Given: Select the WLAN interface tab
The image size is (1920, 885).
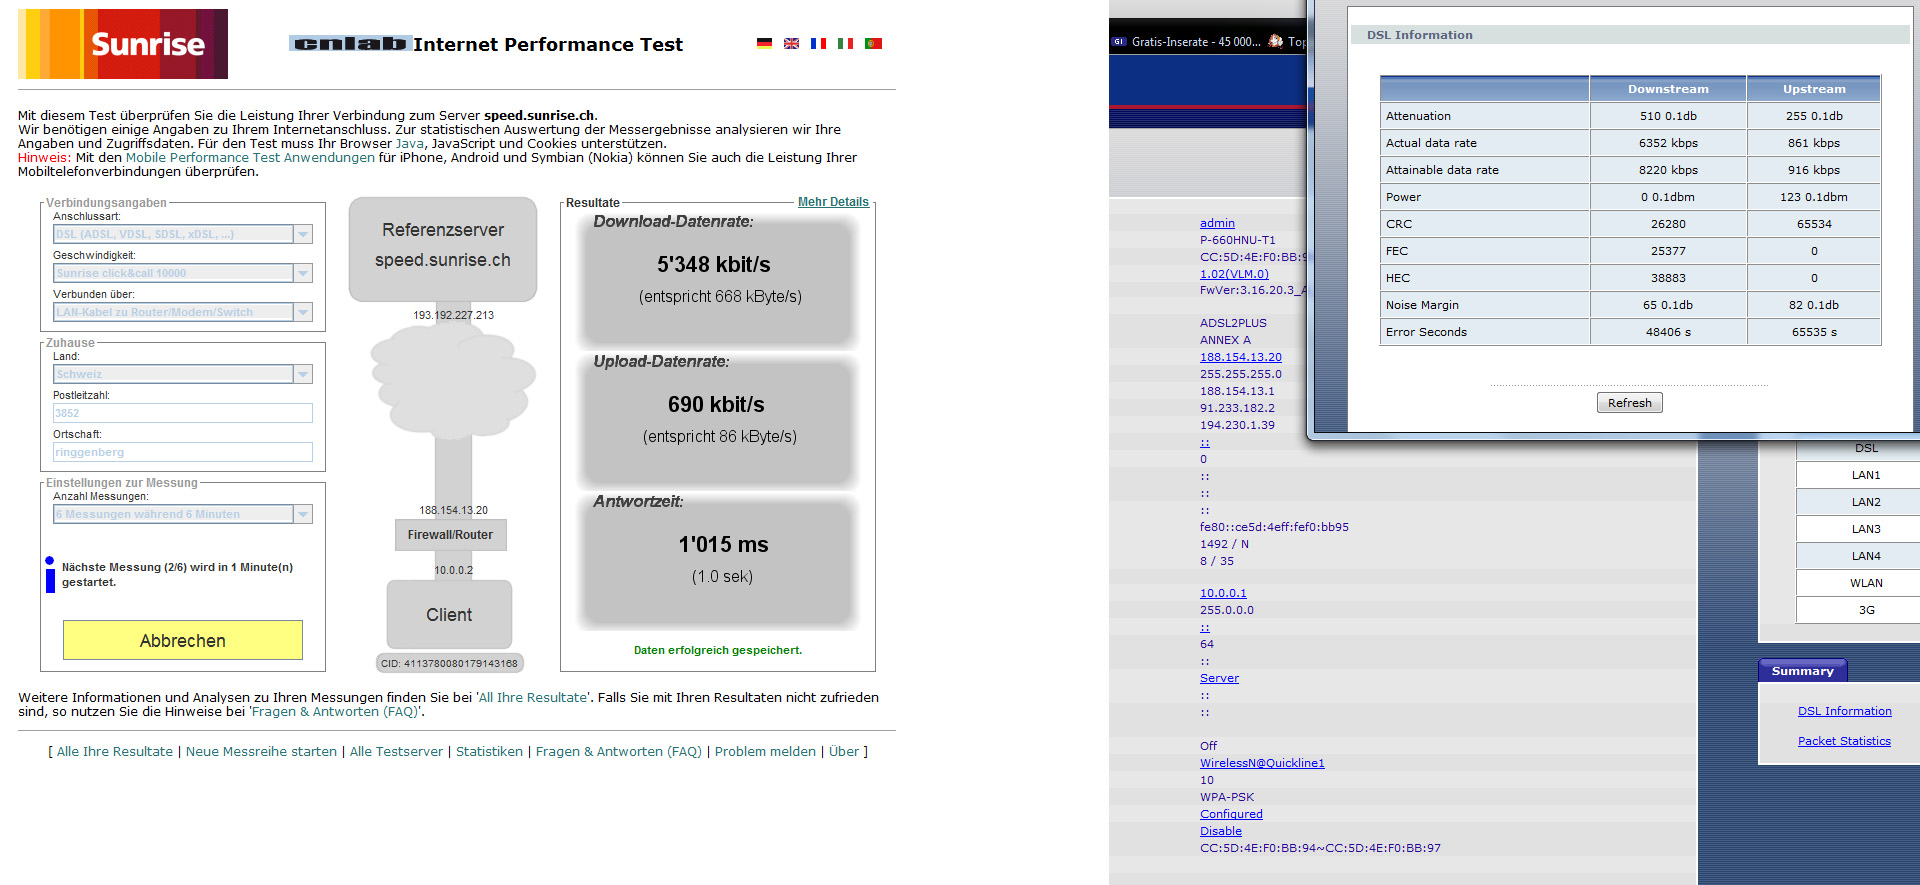Looking at the screenshot, I should (1858, 583).
